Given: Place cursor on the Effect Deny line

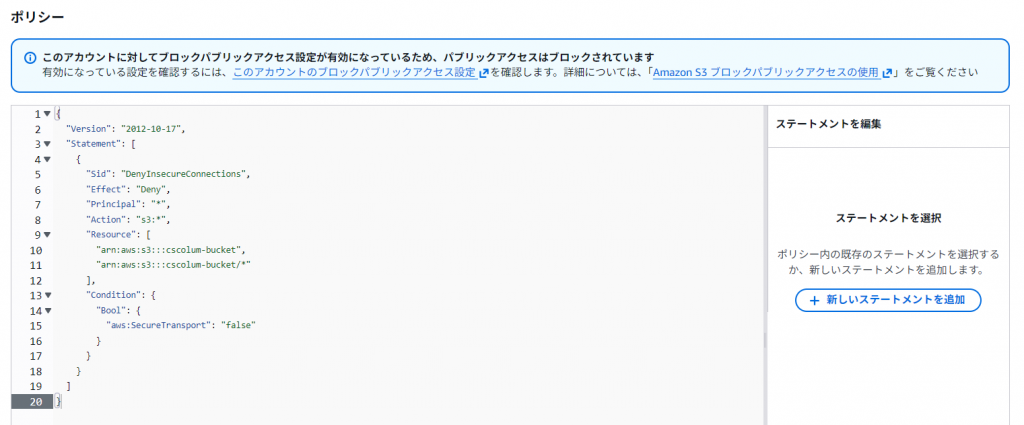Looking at the screenshot, I should tap(129, 189).
